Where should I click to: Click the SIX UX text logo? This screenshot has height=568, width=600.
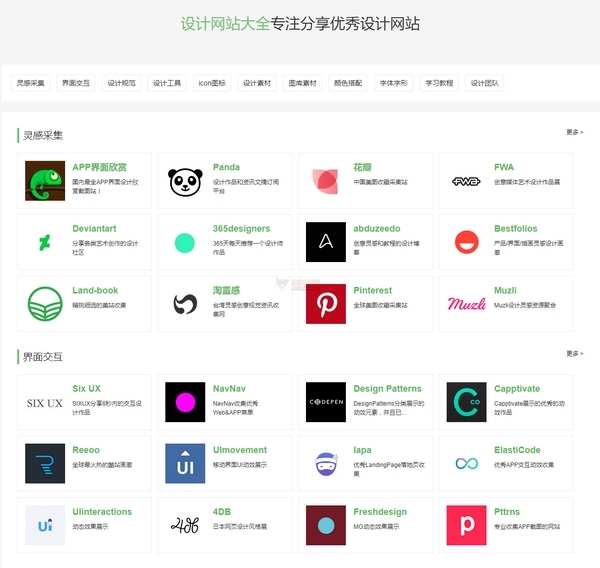(45, 403)
